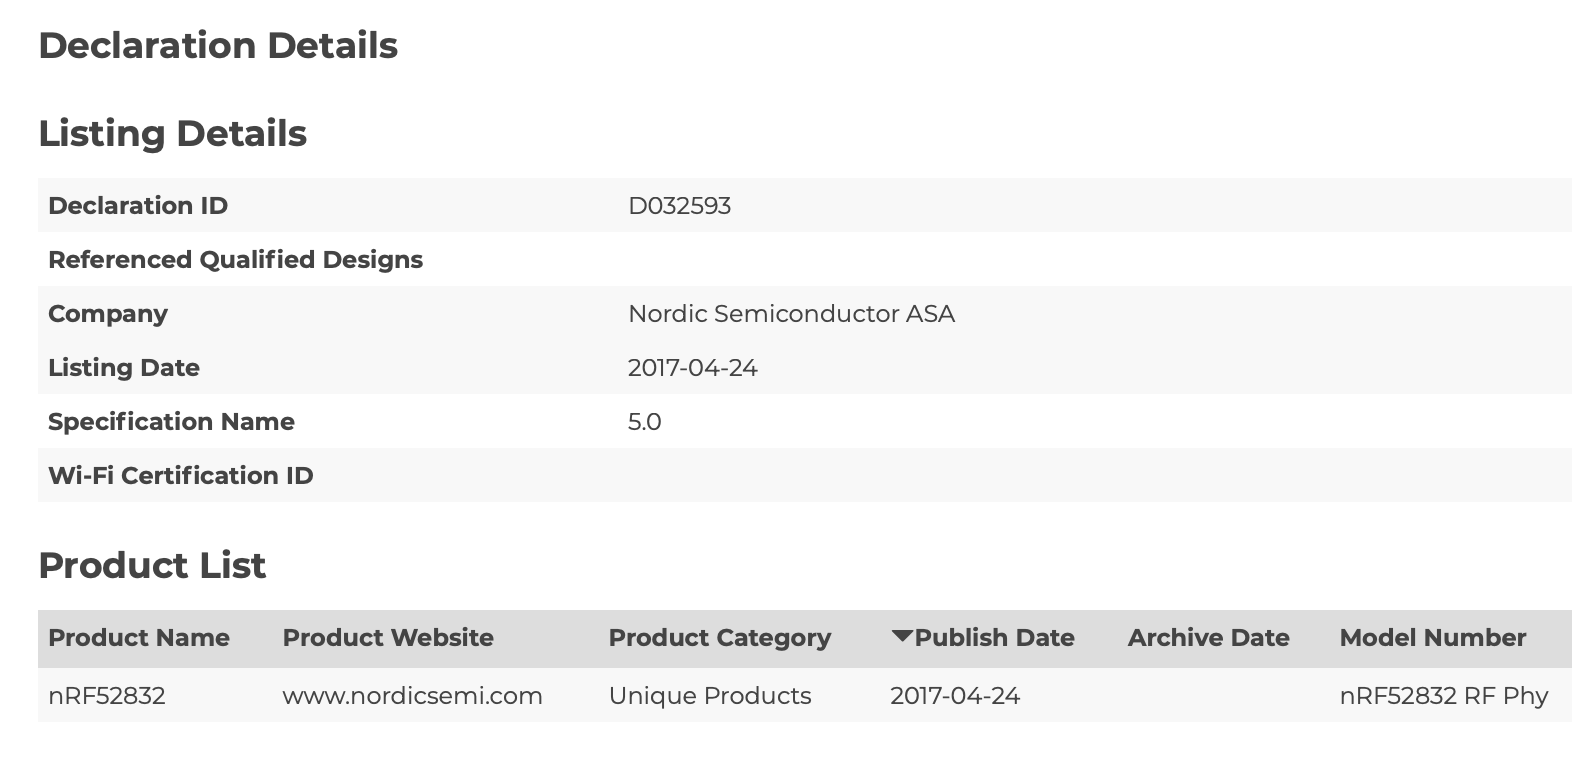Click the Product Category column header
The image size is (1572, 760).
719,638
